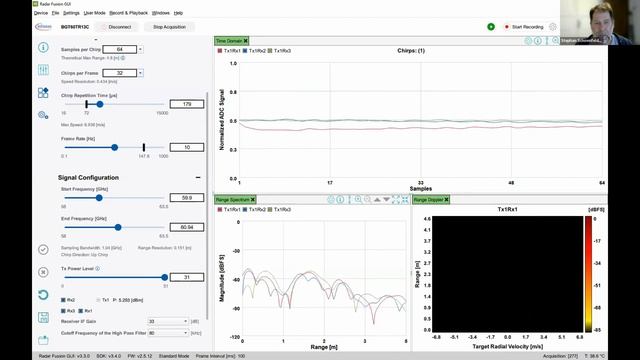Viewport: 640px width, 360px height.
Task: Open the Record & Playback menu
Action: (129, 13)
